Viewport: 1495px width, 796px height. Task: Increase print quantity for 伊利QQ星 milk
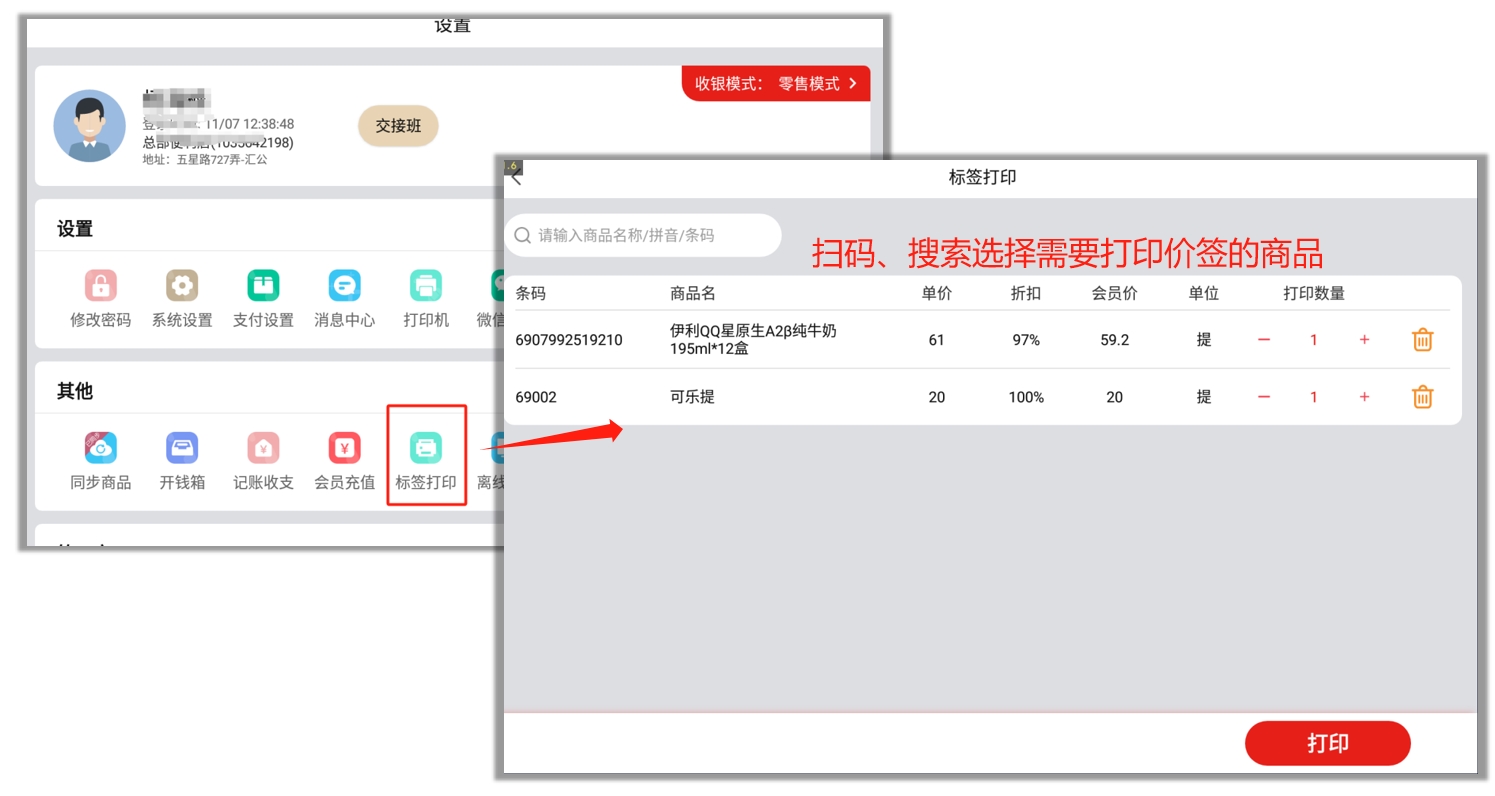tap(1364, 340)
